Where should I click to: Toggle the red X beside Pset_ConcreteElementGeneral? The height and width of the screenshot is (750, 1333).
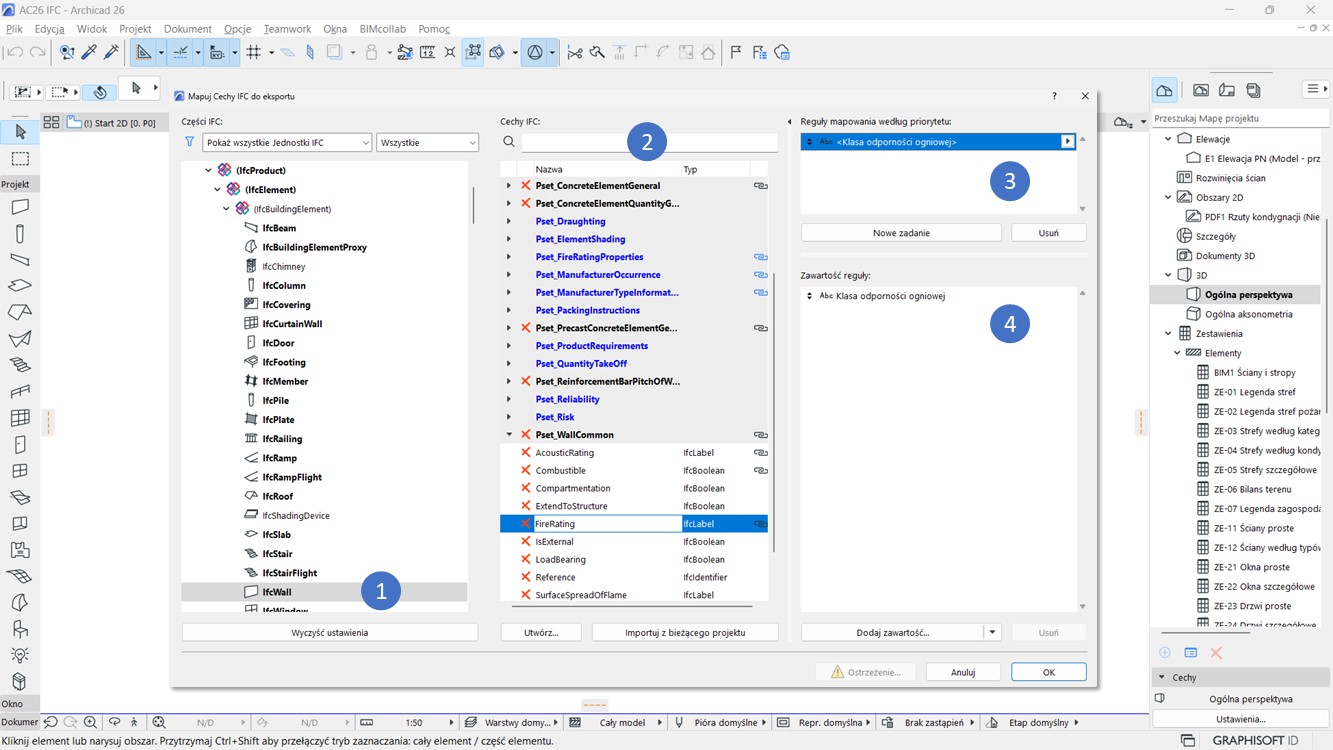click(525, 186)
